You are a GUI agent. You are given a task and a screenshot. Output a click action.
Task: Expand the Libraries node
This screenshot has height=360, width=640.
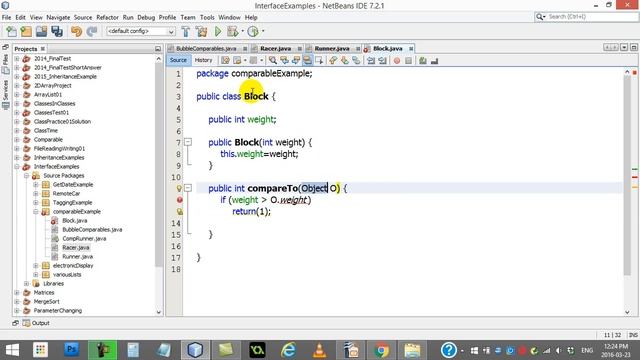point(27,283)
